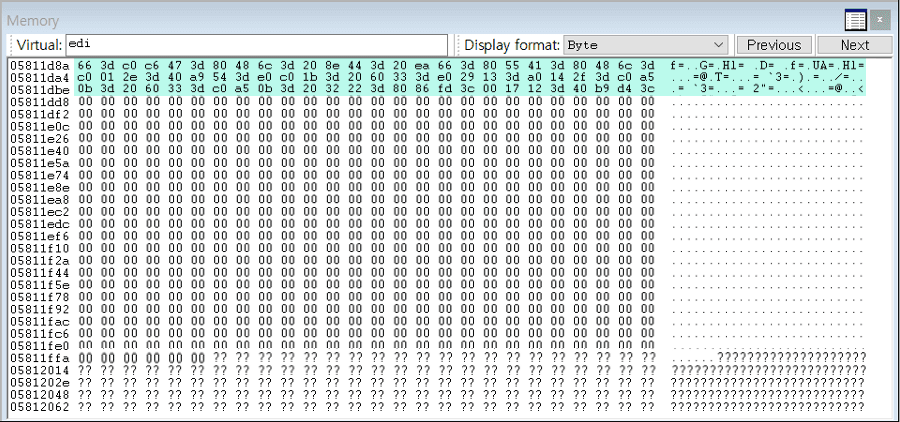Select address 05811e74 row label
900x422 pixels.
tap(40, 175)
